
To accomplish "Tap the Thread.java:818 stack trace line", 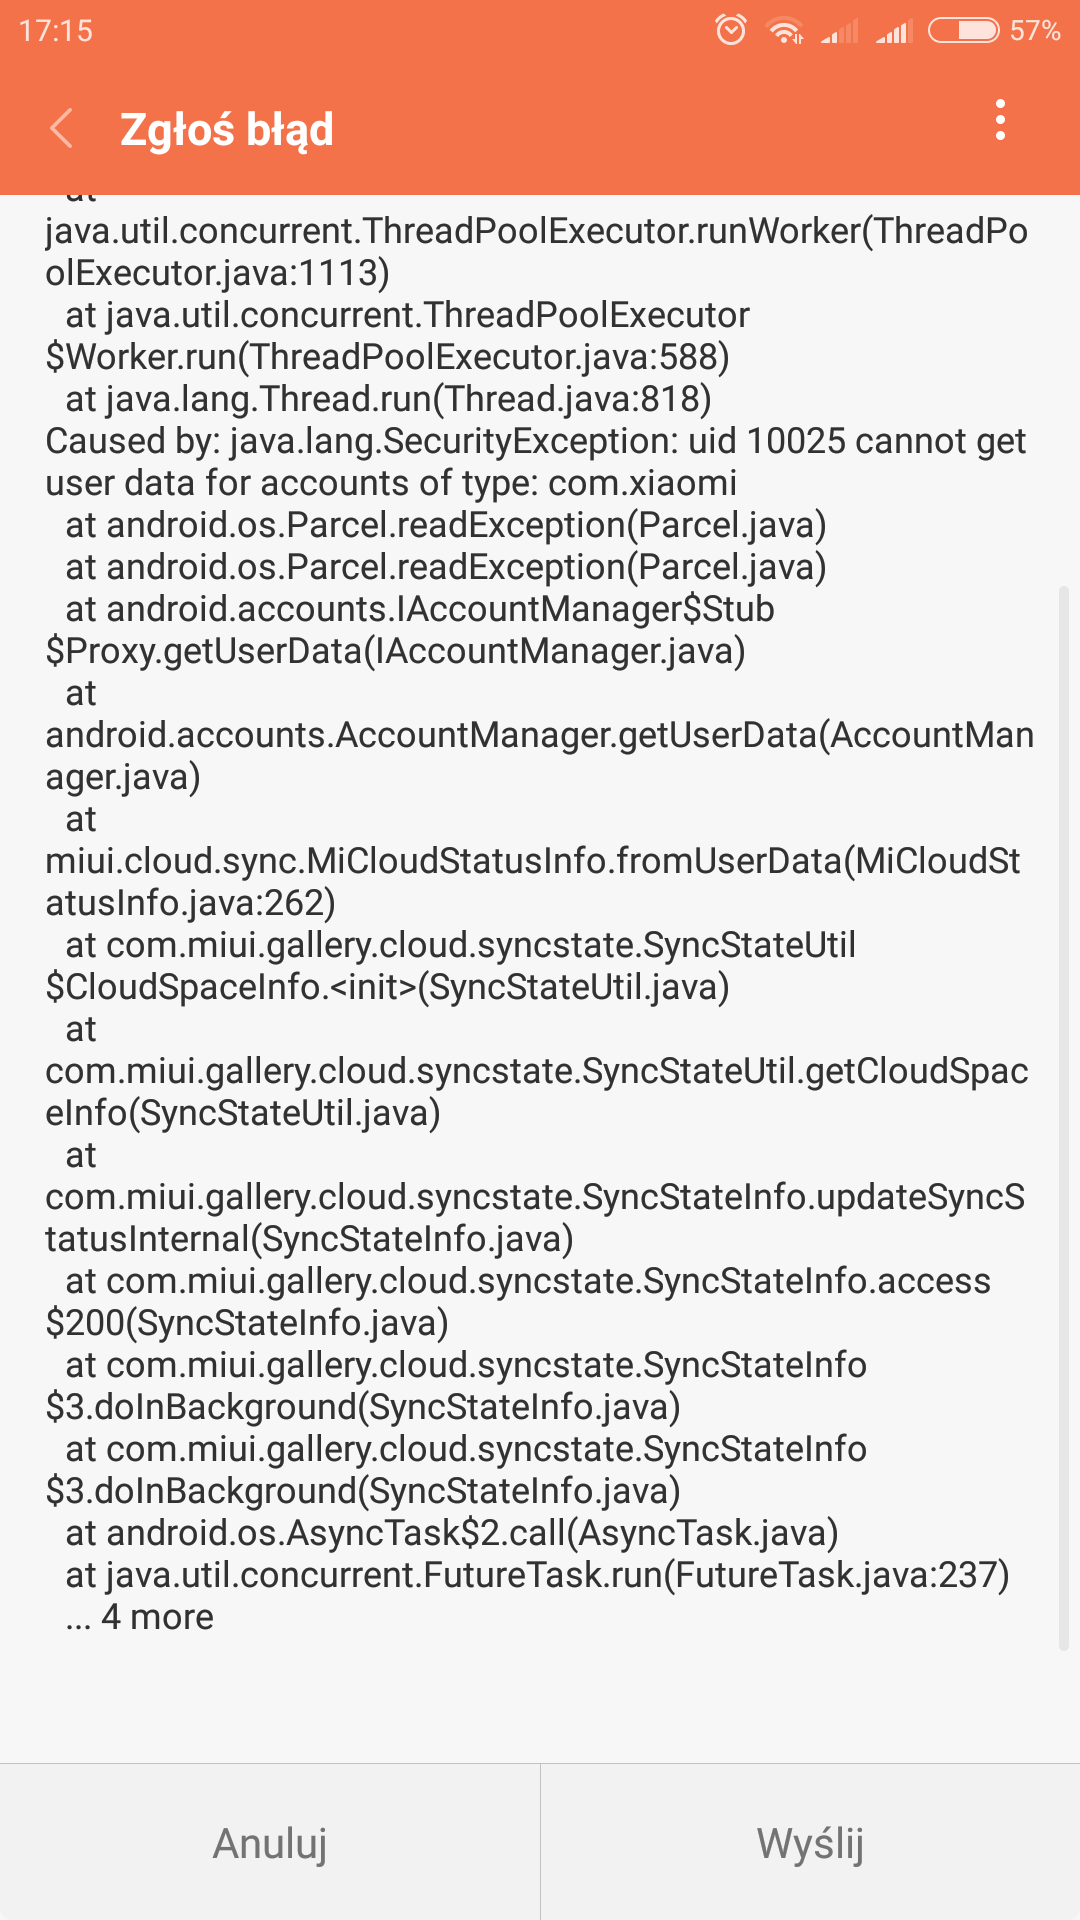I will tap(388, 399).
